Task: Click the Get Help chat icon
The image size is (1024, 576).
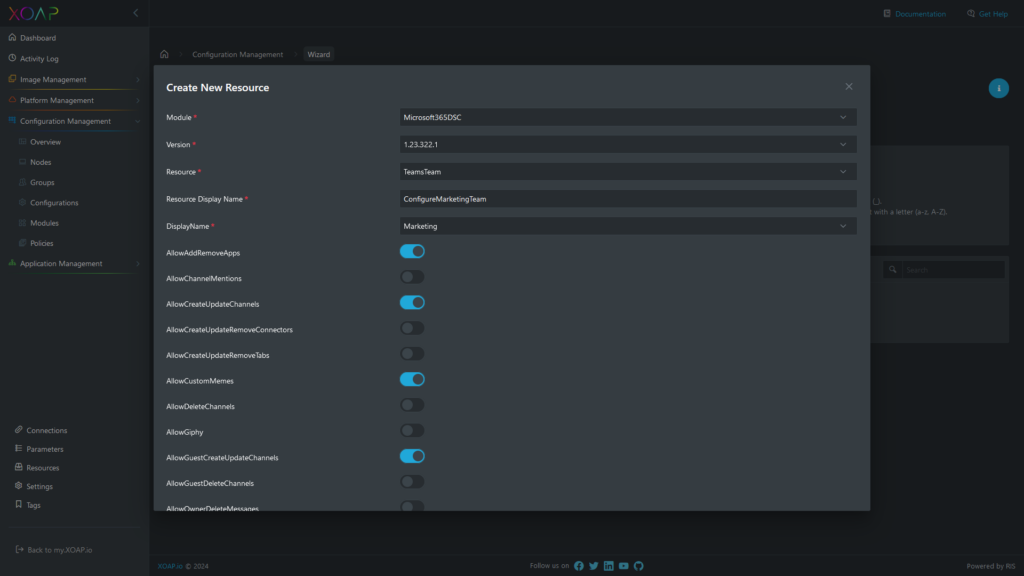Action: [x=970, y=13]
